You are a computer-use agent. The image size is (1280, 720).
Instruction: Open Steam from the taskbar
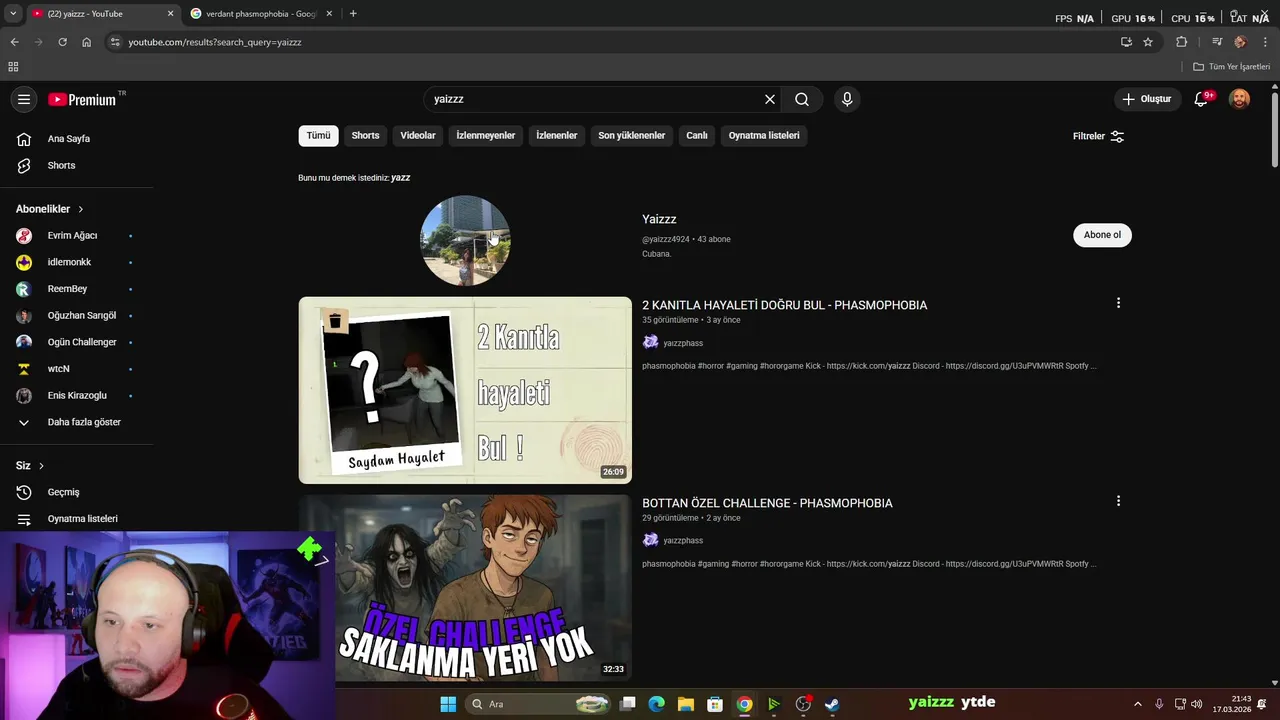[831, 704]
